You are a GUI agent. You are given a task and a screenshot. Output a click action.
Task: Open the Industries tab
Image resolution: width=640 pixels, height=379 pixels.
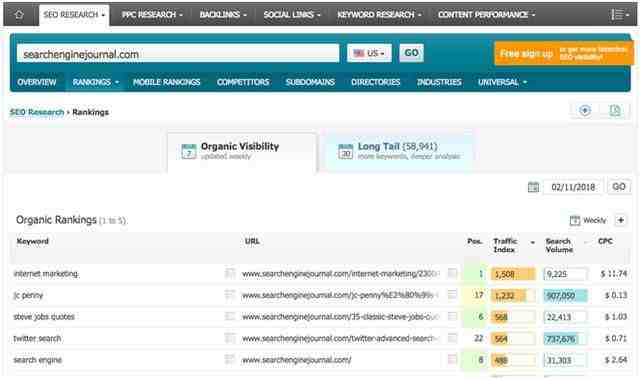pos(439,82)
